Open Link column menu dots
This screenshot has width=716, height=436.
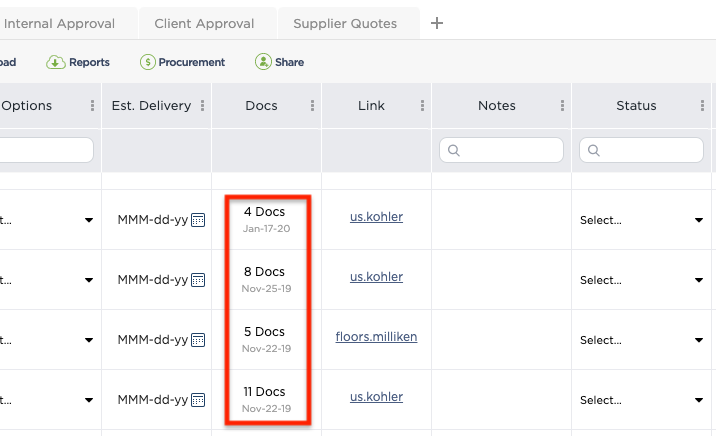point(422,105)
